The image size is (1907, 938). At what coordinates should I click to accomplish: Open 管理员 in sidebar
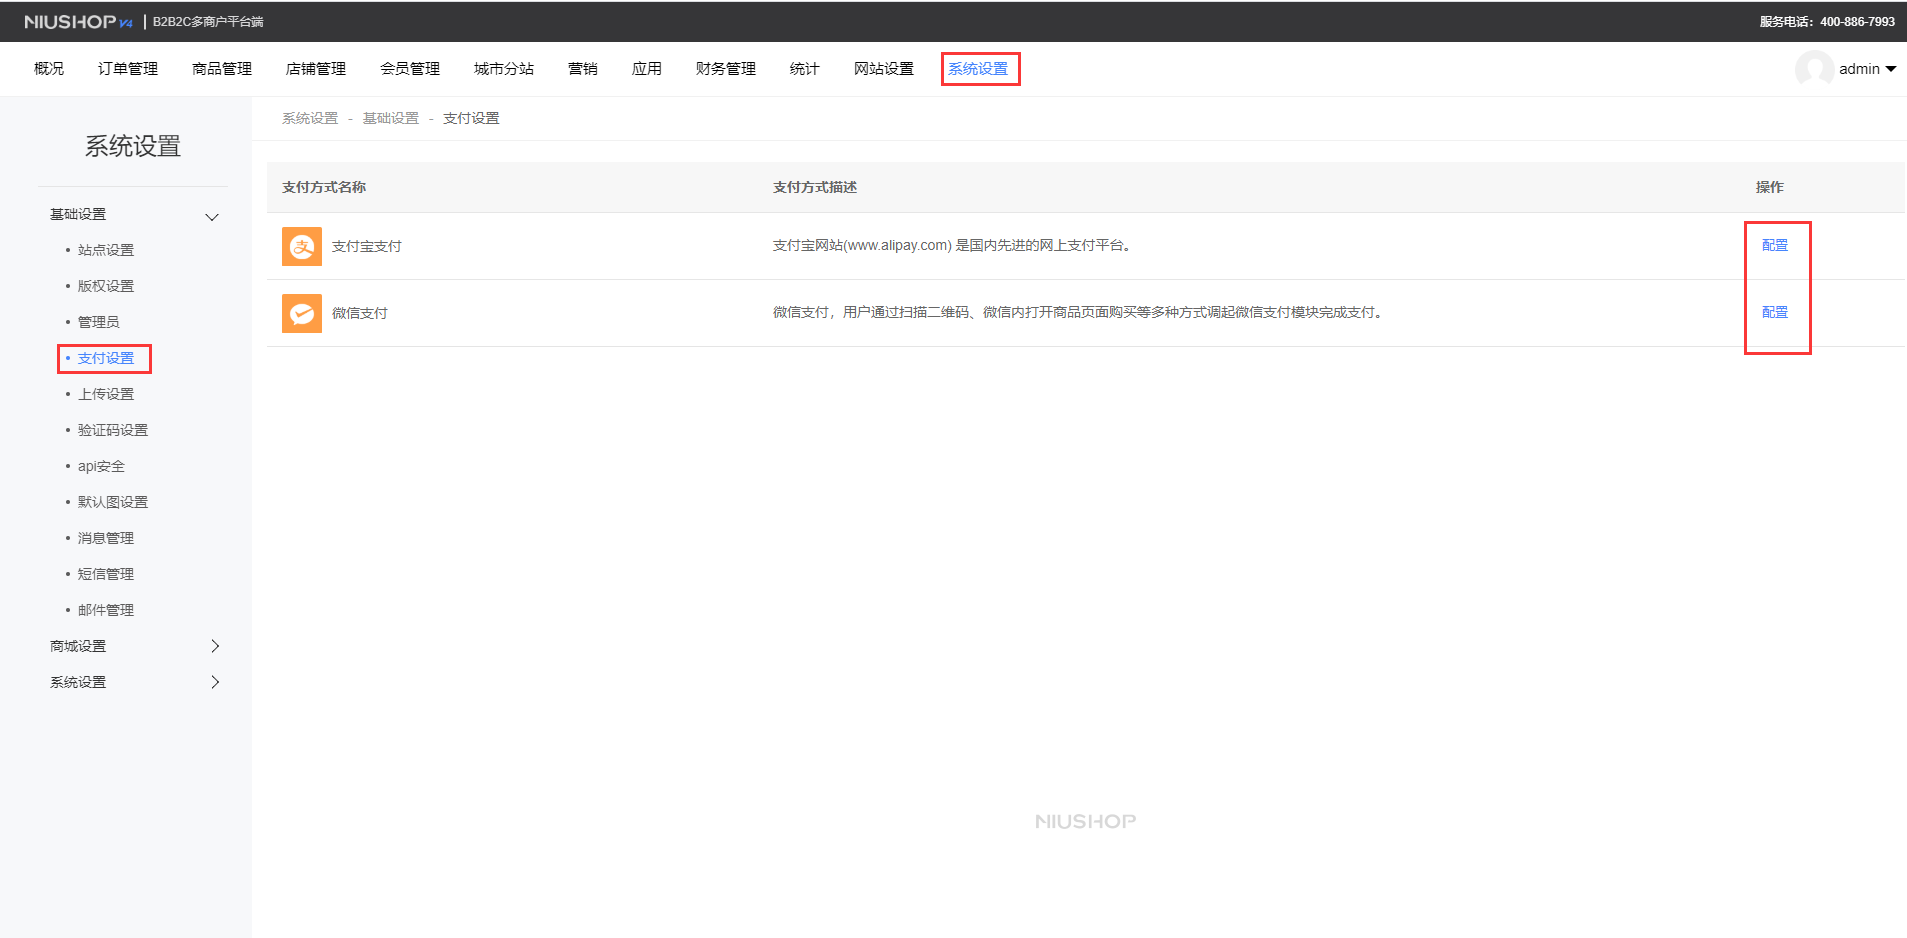[99, 322]
